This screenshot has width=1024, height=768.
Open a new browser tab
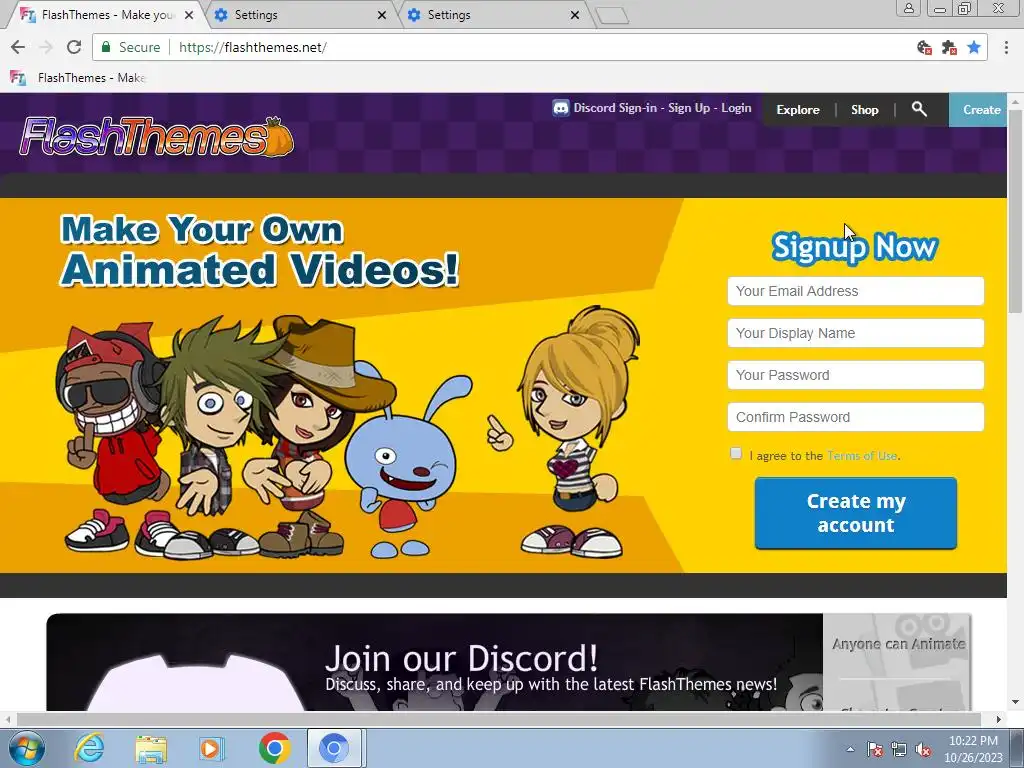click(x=612, y=15)
